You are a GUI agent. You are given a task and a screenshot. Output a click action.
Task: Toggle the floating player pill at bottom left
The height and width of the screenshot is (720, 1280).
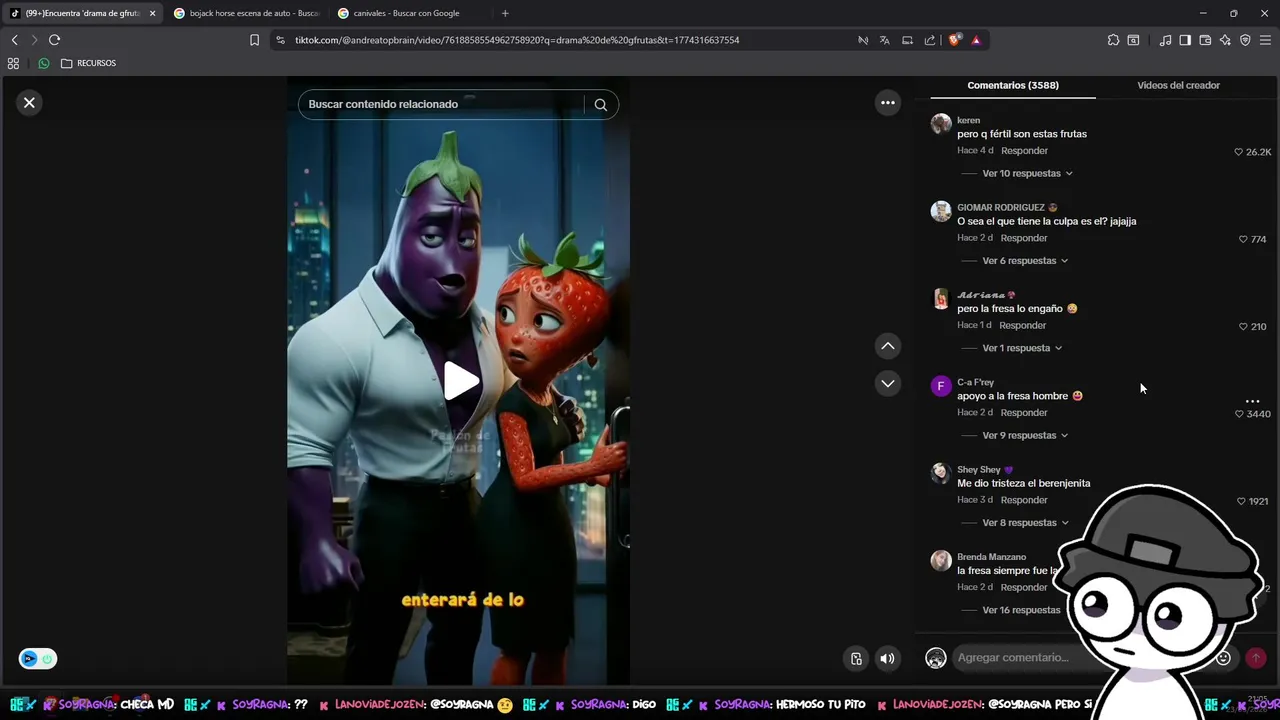[x=37, y=658]
